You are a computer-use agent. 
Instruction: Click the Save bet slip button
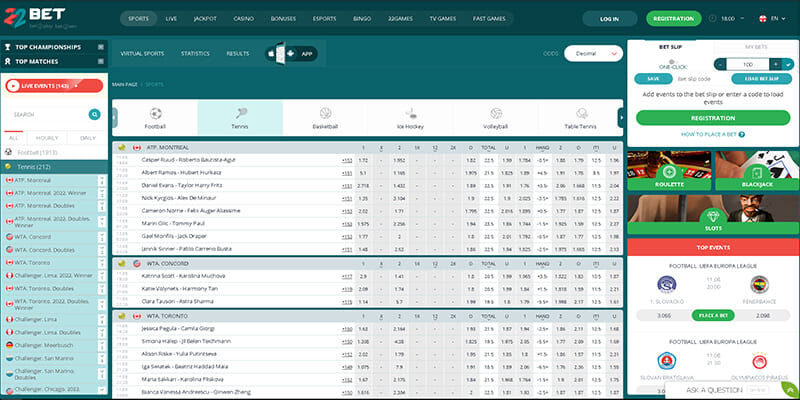(653, 79)
